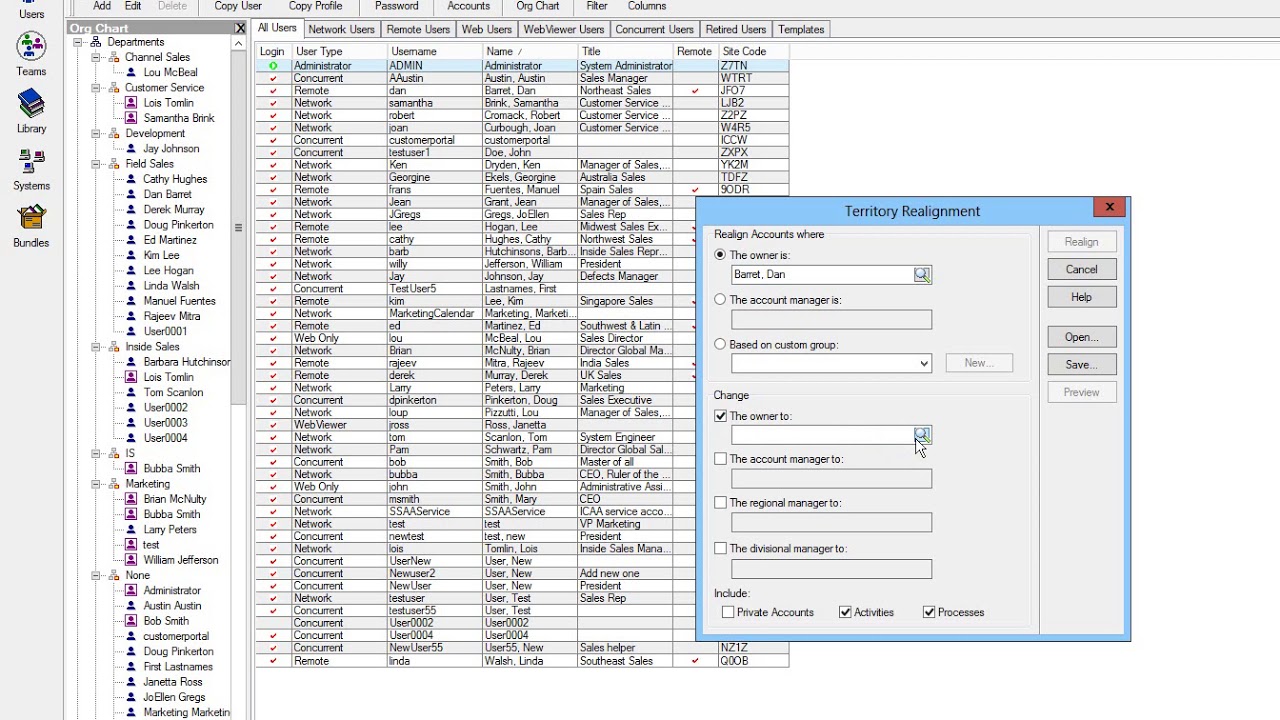Click the Open... button in the dialog
1280x720 pixels.
(x=1081, y=337)
